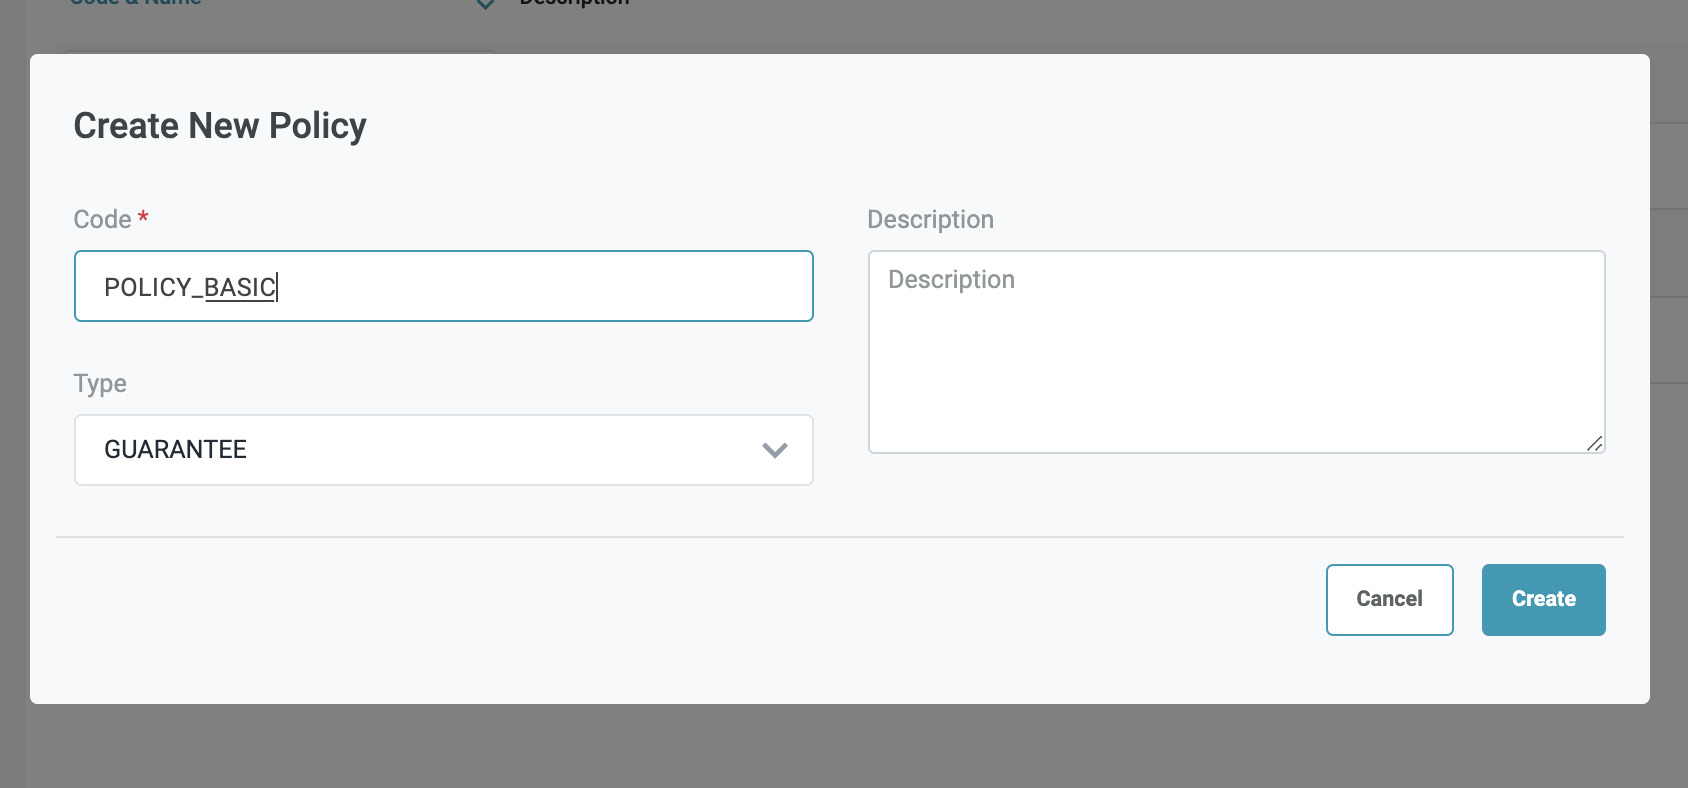Click the Description textarea resize handle
The image size is (1688, 788).
(1595, 443)
